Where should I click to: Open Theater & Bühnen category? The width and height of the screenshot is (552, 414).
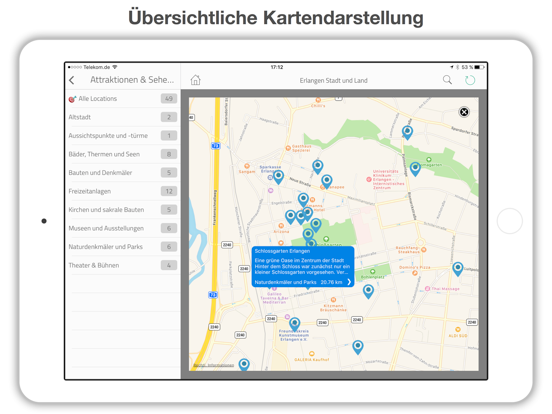123,265
